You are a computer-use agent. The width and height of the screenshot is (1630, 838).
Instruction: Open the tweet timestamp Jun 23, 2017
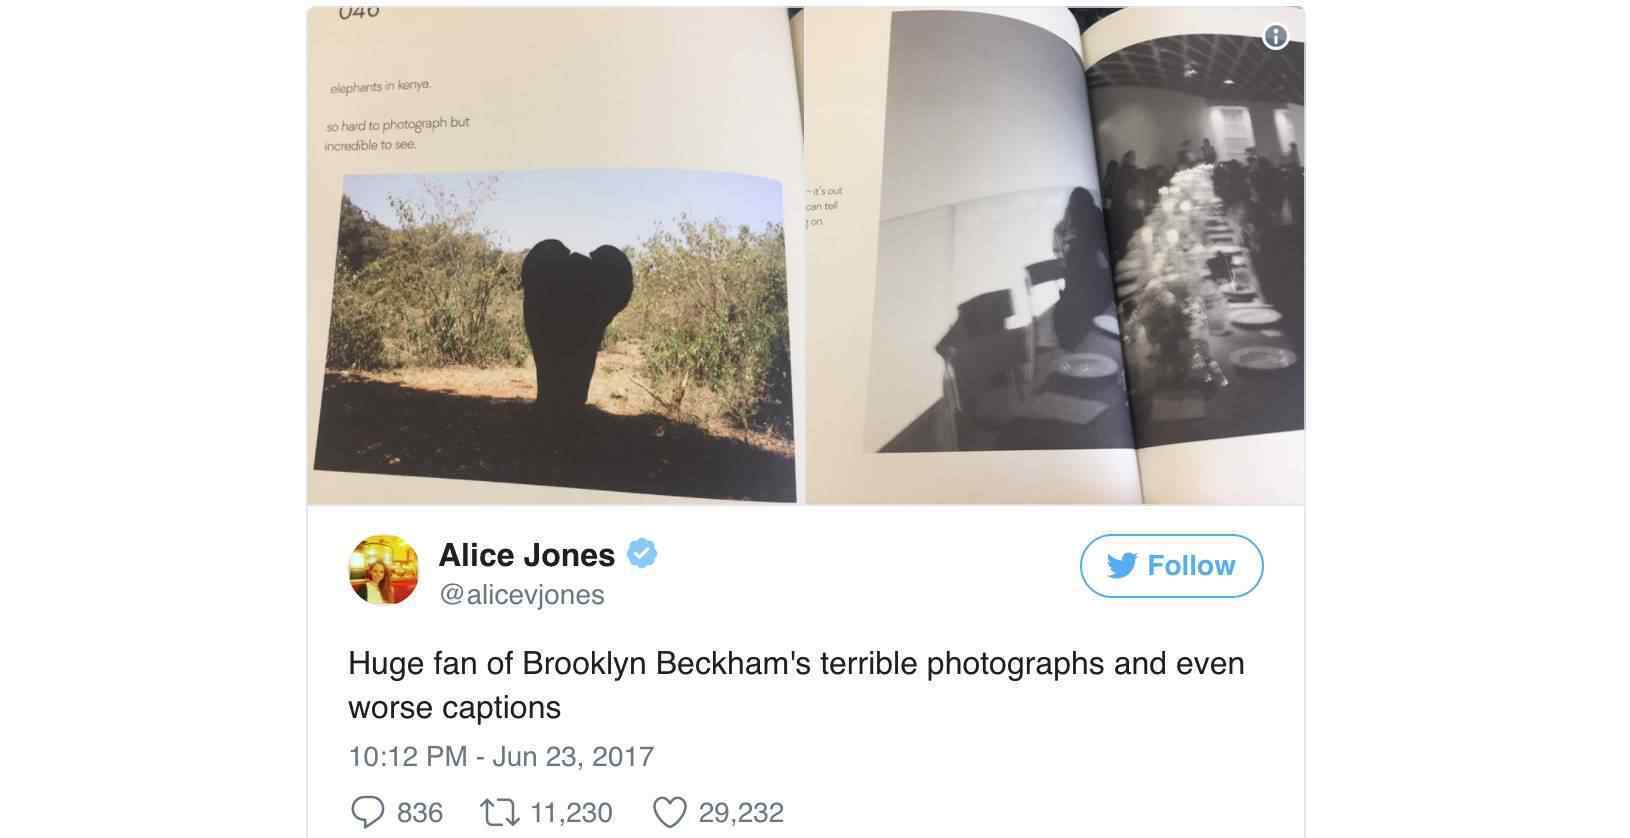[x=501, y=756]
